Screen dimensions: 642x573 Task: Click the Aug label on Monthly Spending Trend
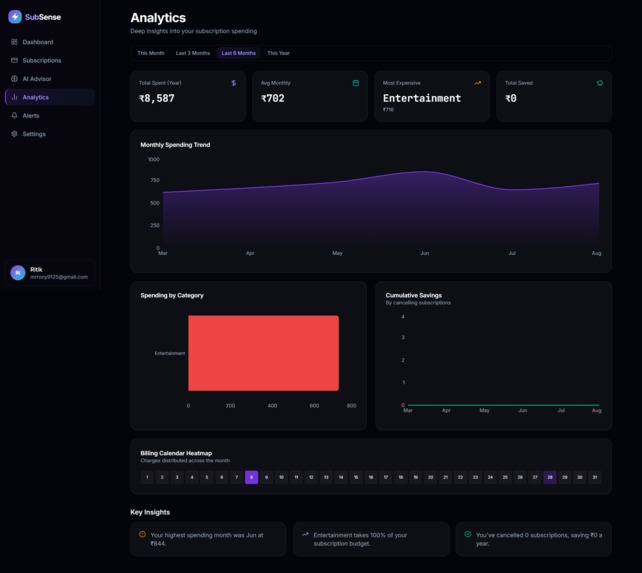596,253
